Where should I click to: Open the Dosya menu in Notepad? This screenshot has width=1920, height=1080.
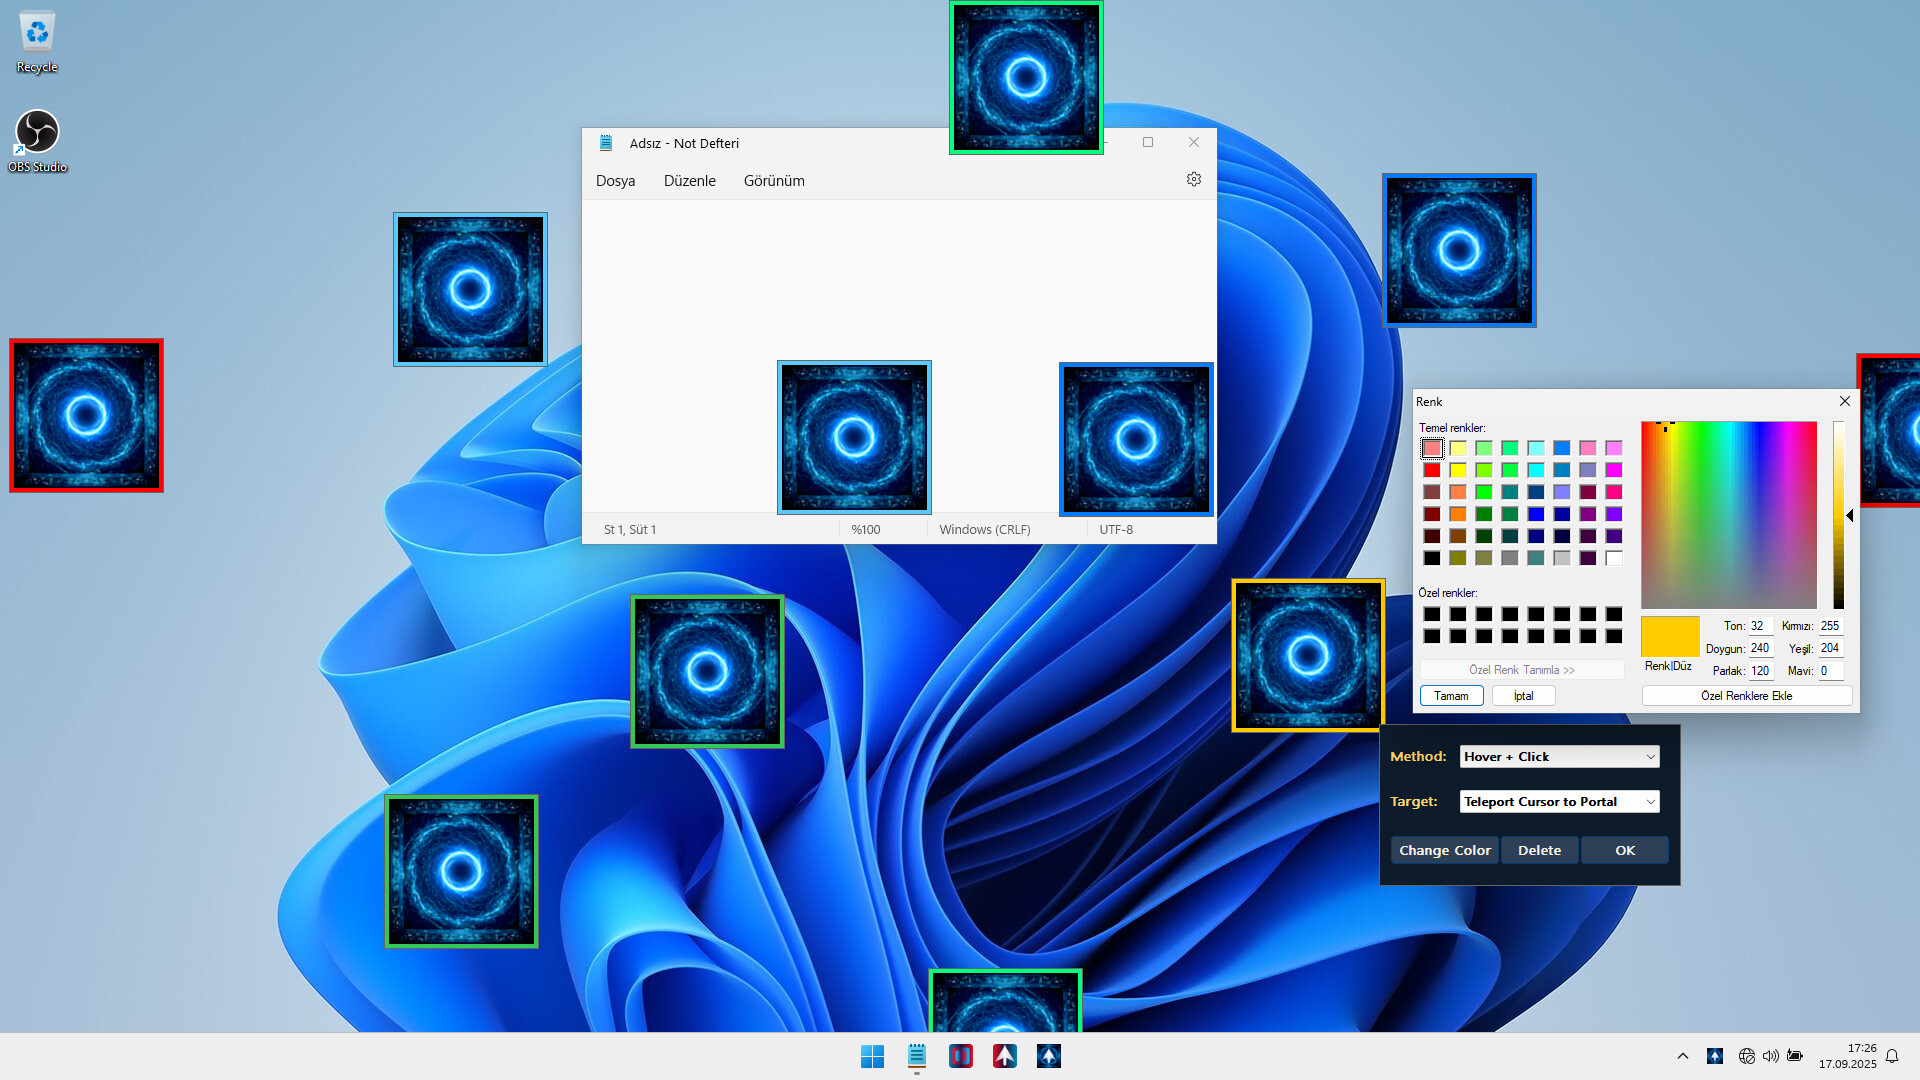click(615, 180)
